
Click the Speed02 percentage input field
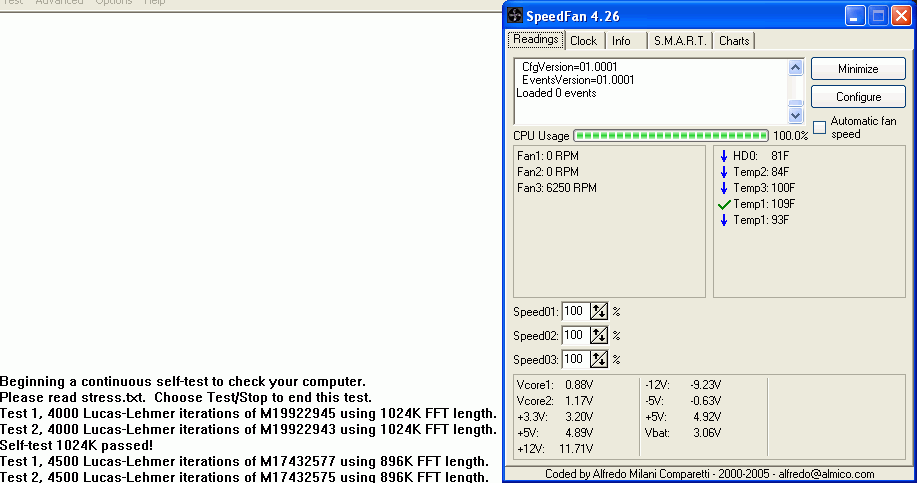click(x=575, y=335)
